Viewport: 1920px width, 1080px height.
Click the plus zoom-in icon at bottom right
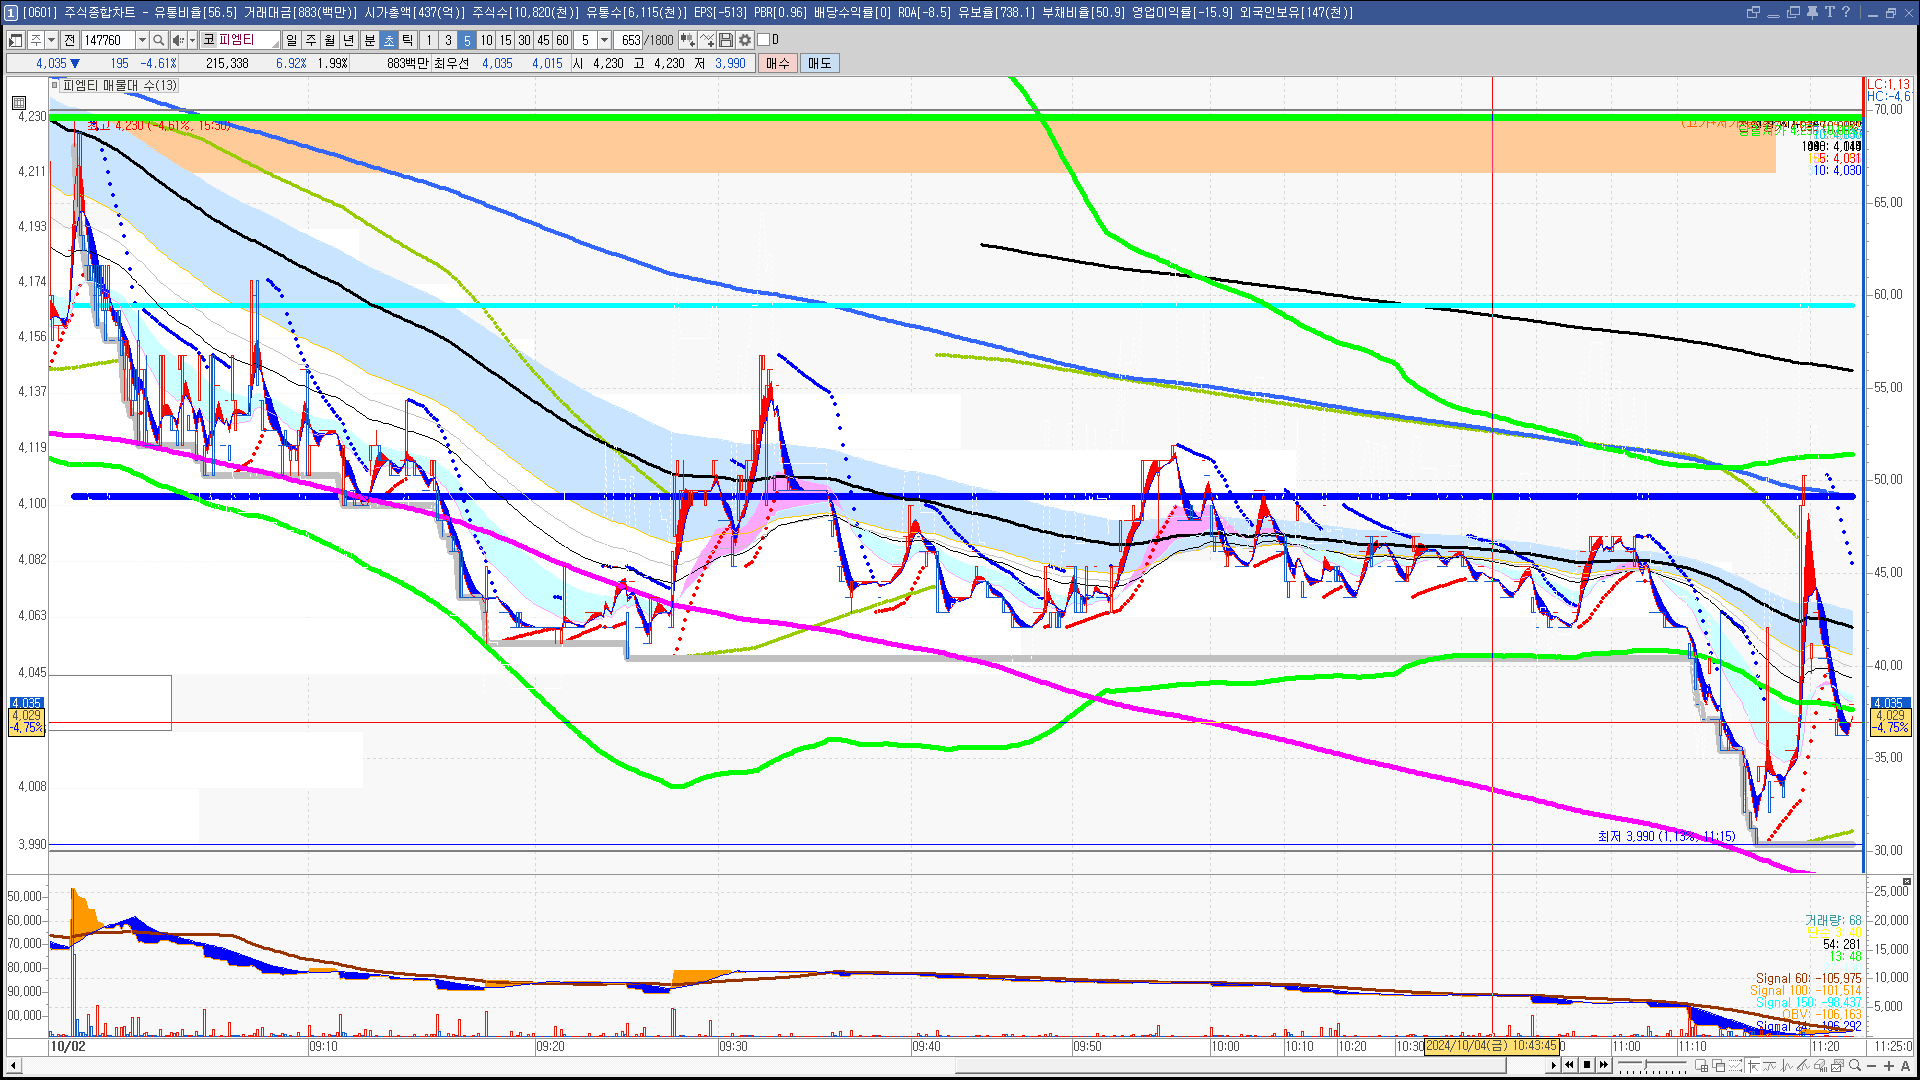[x=1889, y=1066]
